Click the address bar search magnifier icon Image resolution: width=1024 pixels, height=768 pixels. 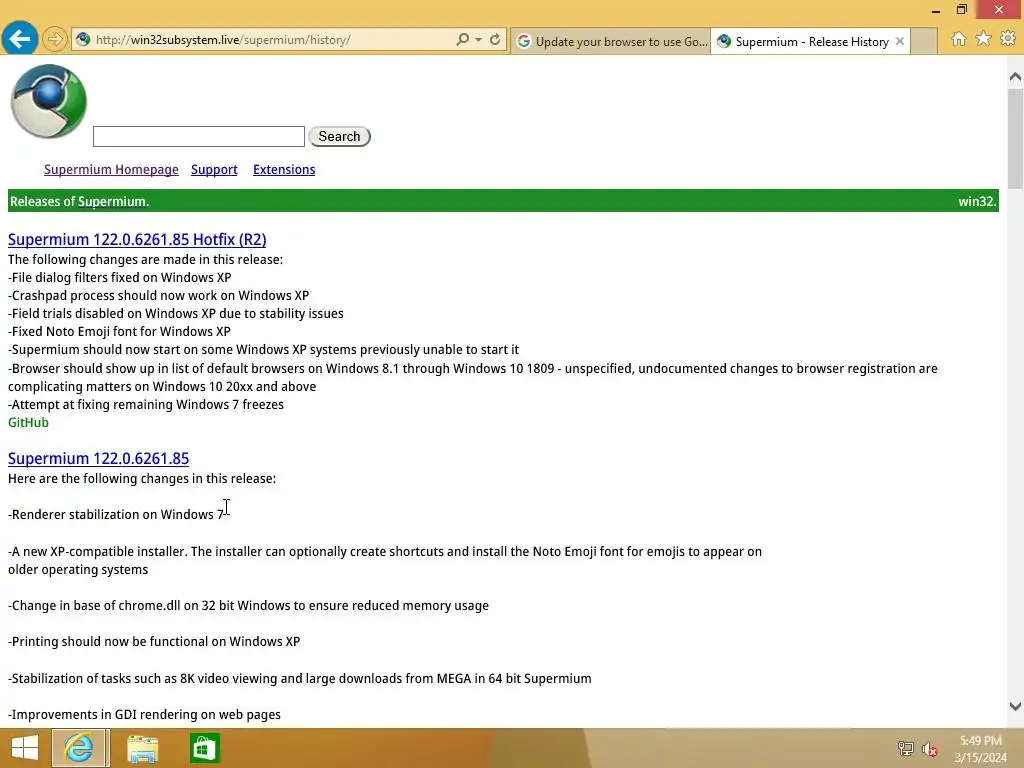point(462,40)
